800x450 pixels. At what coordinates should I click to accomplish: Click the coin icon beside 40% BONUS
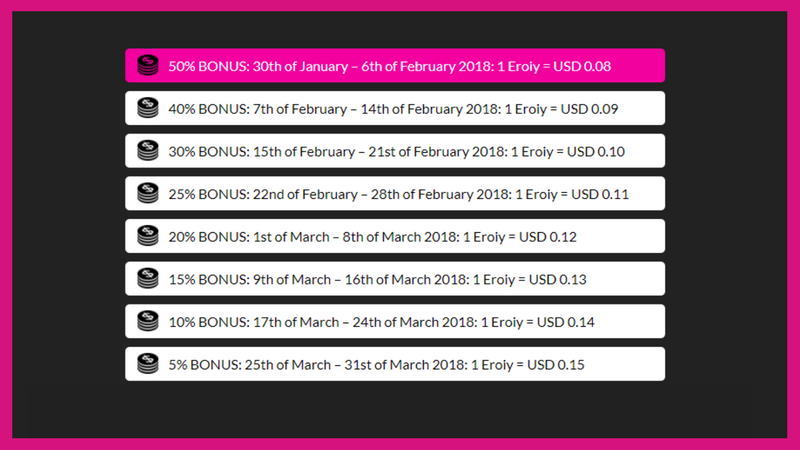tap(148, 108)
